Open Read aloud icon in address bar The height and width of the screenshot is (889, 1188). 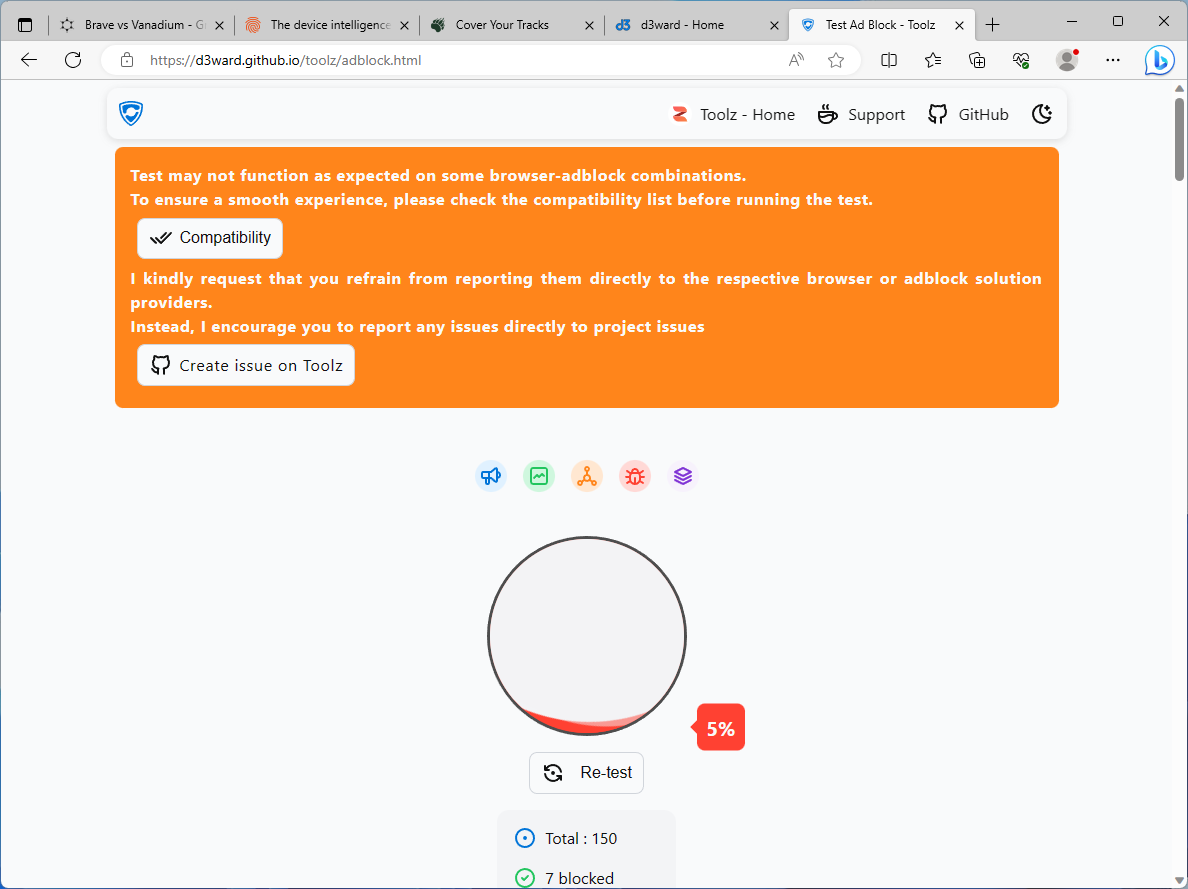tap(796, 60)
